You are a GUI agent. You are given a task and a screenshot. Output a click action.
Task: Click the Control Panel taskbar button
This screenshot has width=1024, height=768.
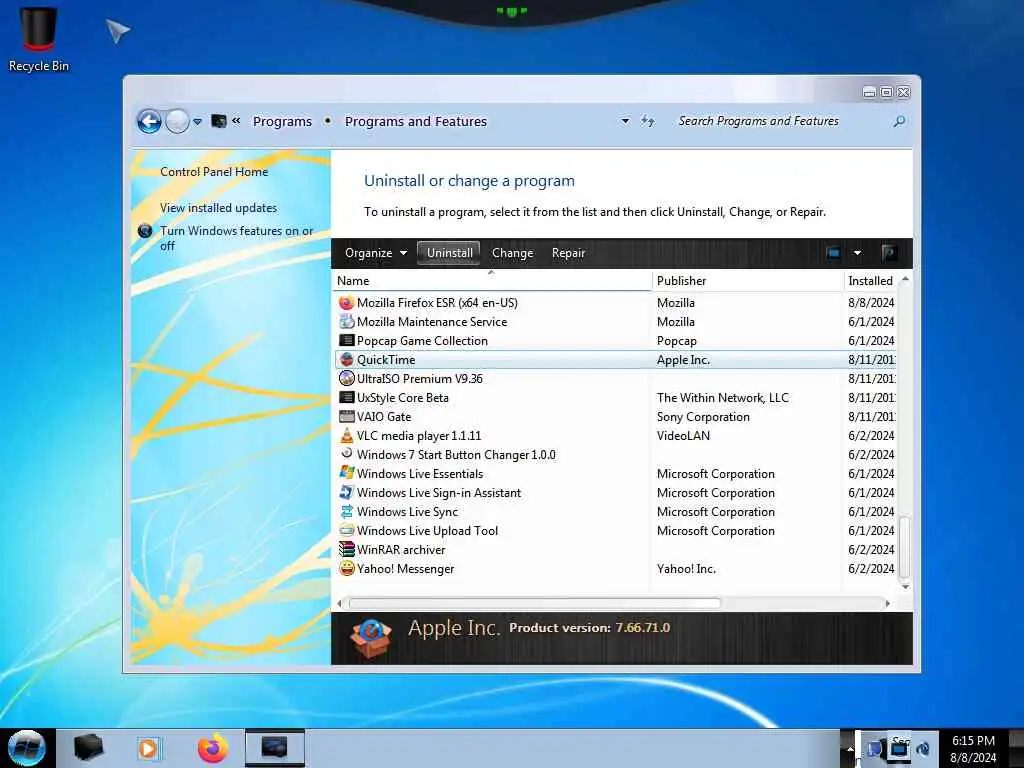point(275,748)
